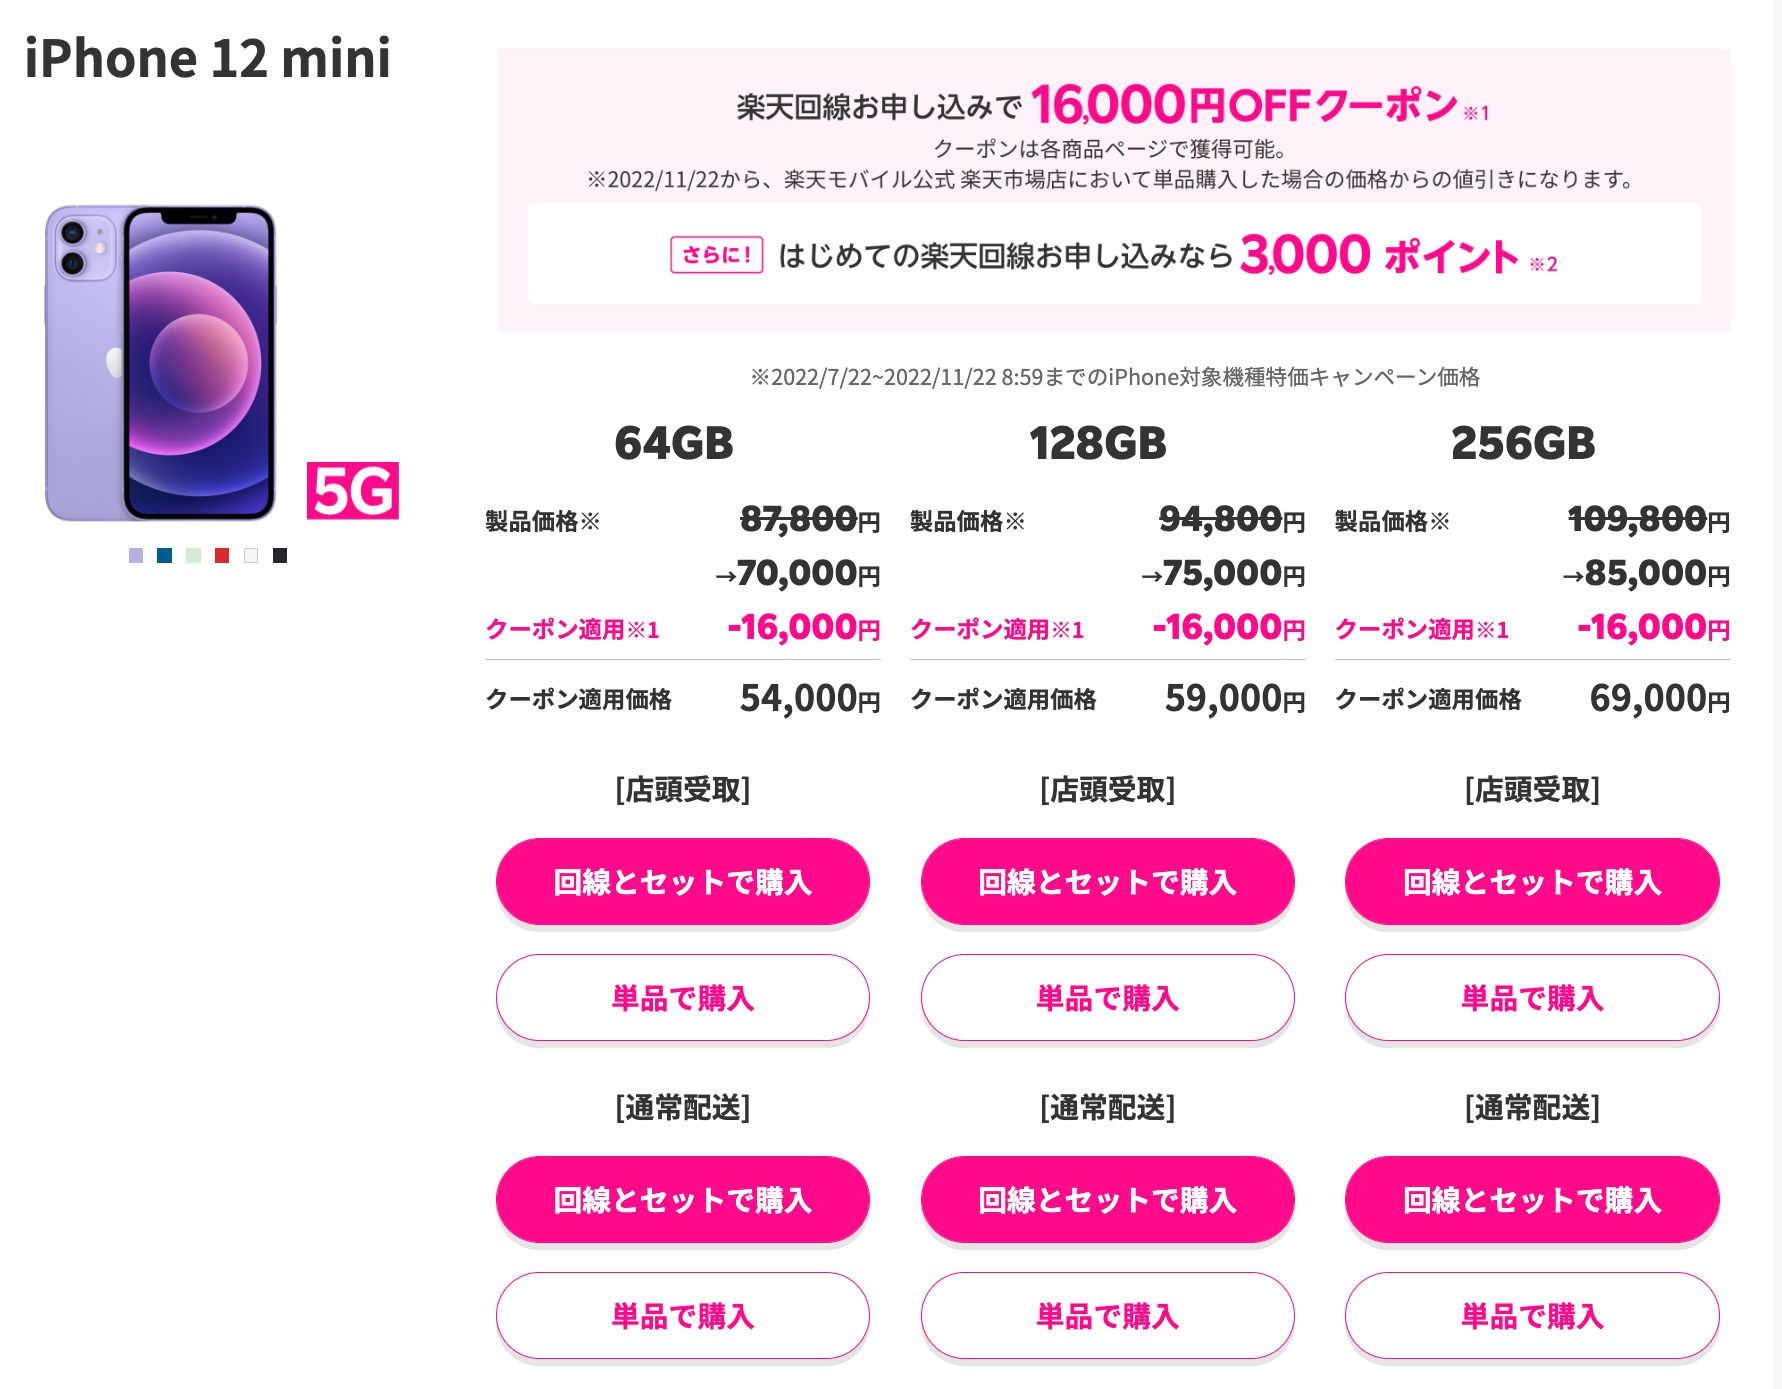Buy 64GB with line set, standard delivery
The image size is (1782, 1389).
click(x=683, y=1200)
